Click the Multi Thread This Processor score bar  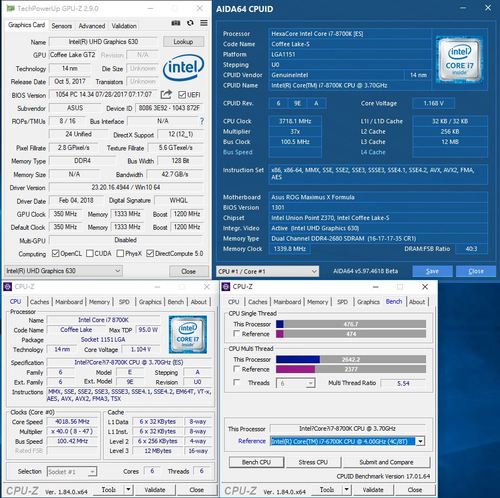pos(351,359)
